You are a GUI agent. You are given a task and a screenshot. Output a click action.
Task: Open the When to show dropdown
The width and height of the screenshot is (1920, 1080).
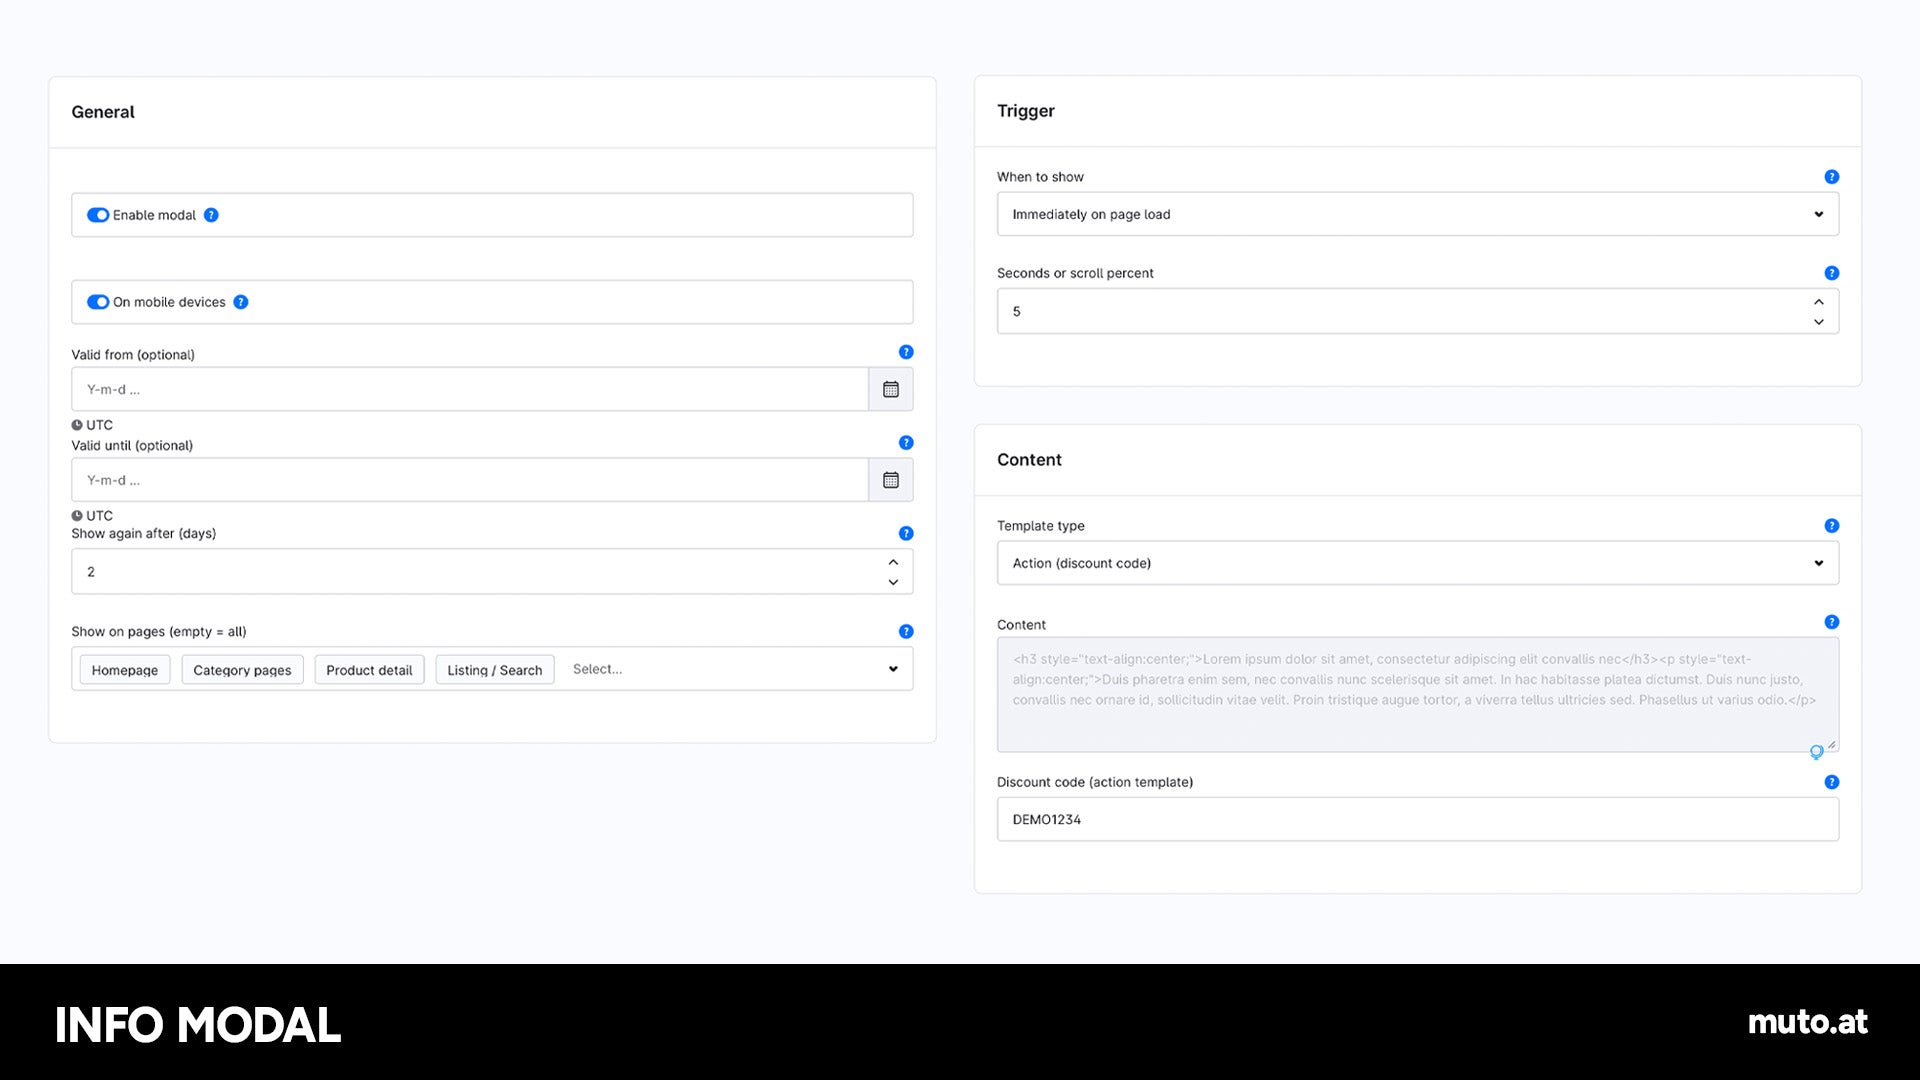tap(1417, 214)
